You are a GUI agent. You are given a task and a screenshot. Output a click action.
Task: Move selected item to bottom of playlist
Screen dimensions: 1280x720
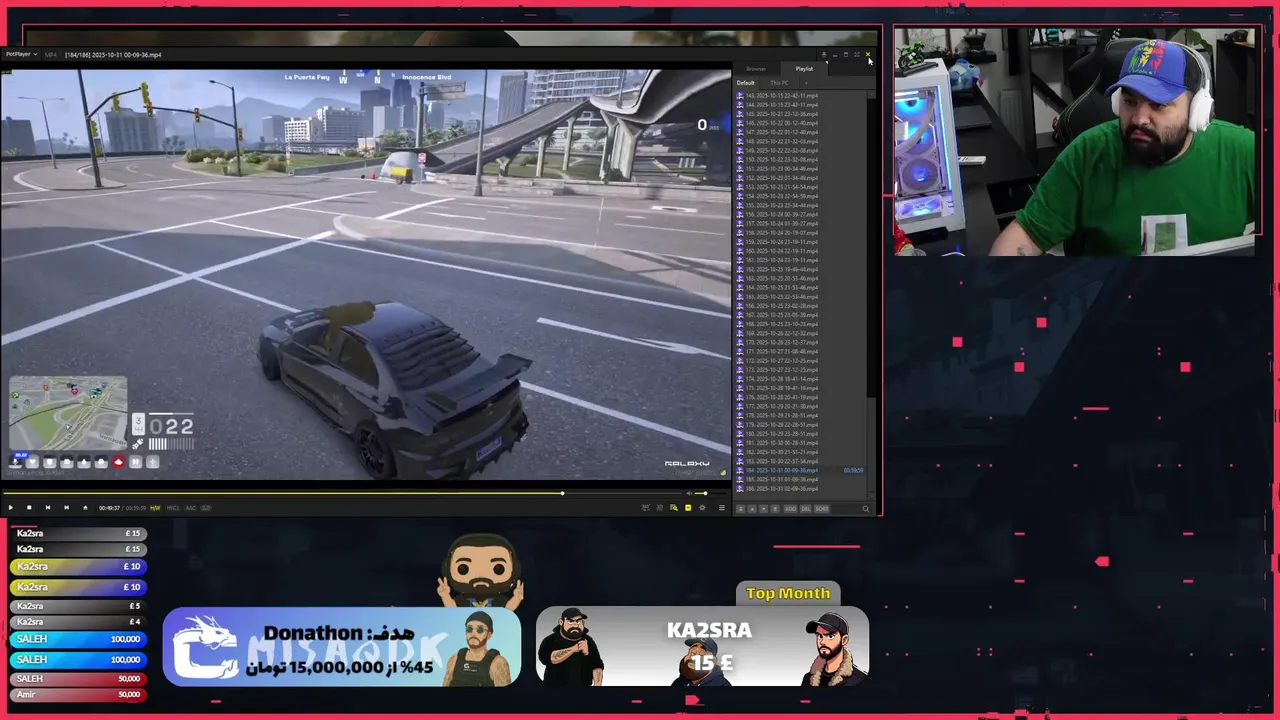point(775,509)
